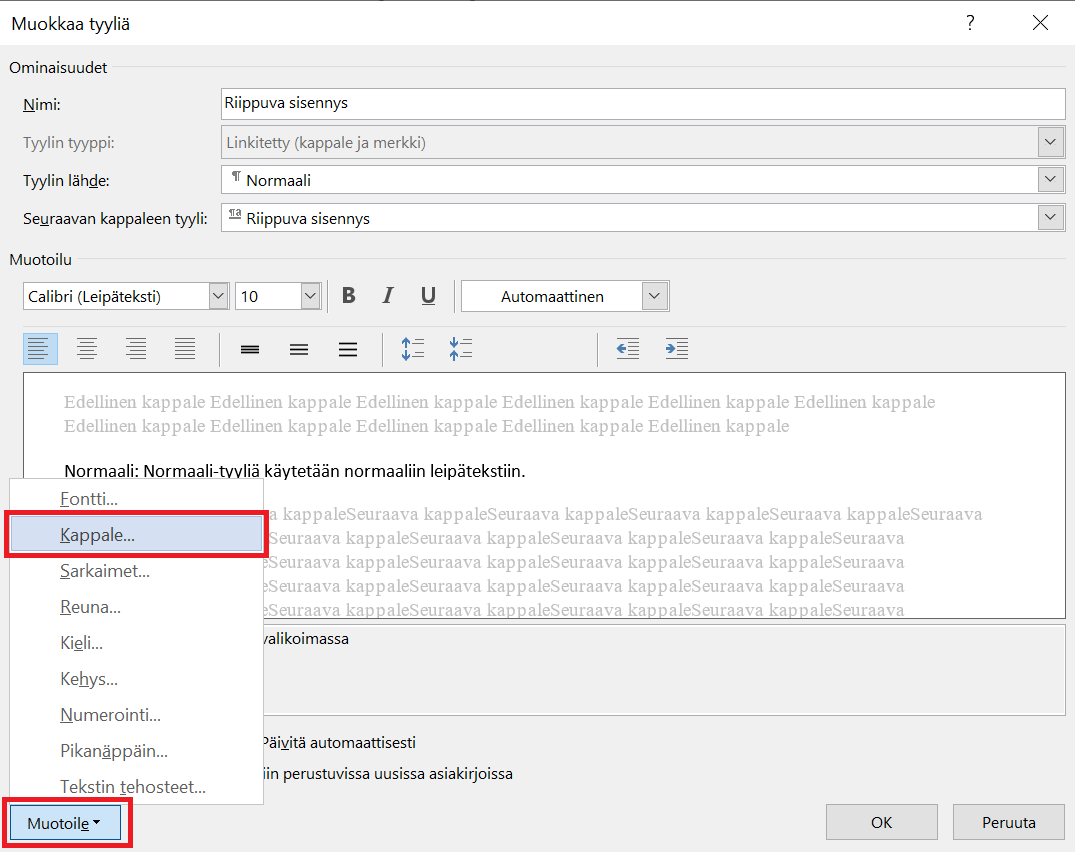
Task: Choose Kehys... from the menu
Action: click(136, 679)
